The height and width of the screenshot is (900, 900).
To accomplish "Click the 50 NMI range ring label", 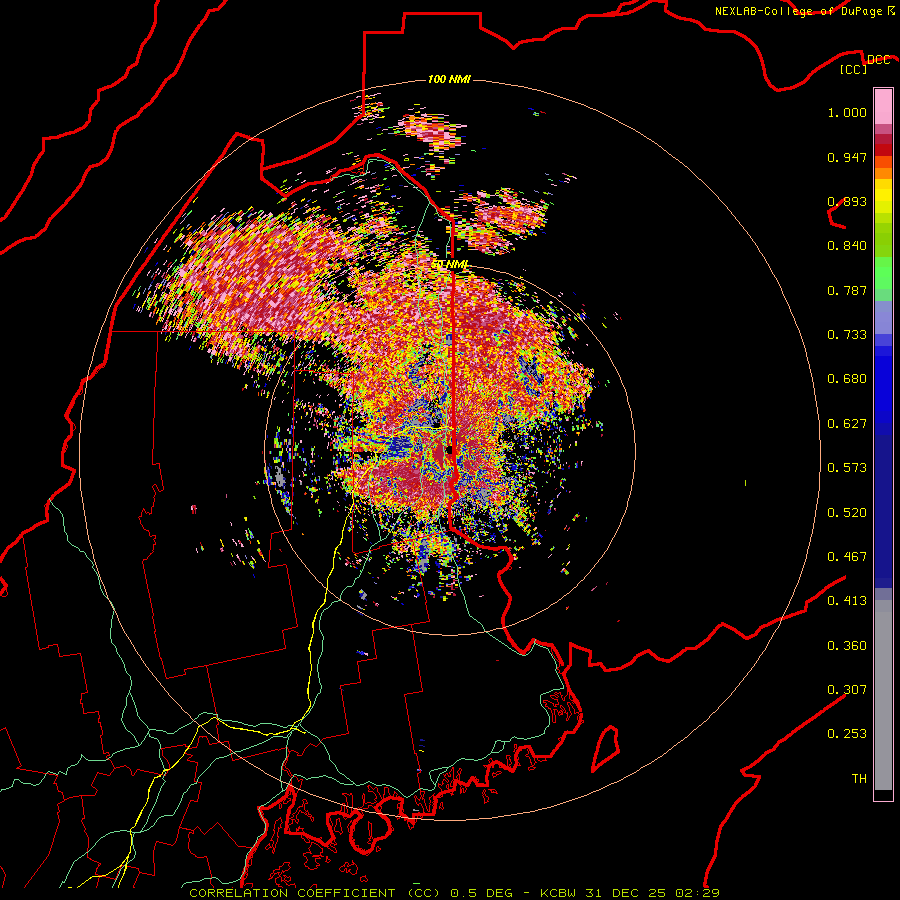I will pyautogui.click(x=451, y=265).
